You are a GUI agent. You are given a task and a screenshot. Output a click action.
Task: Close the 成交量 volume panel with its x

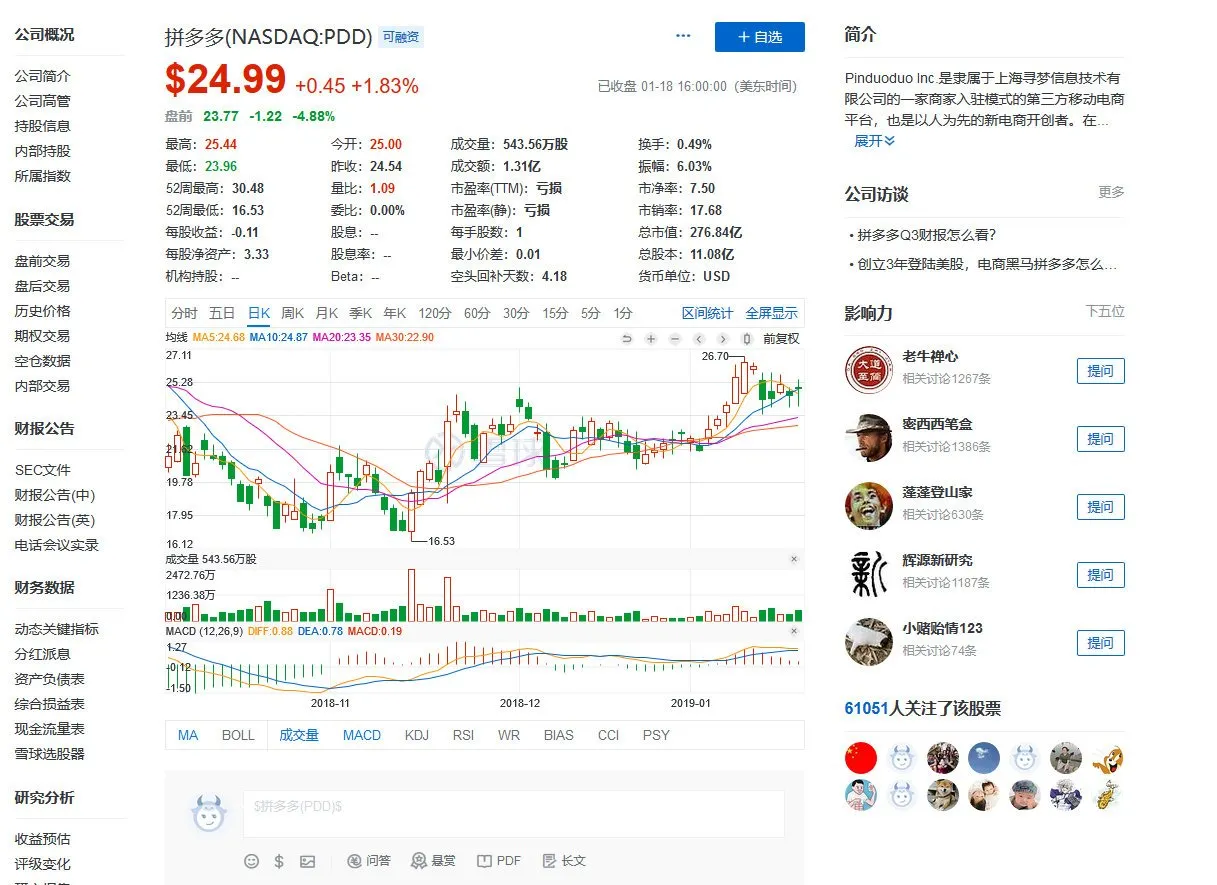coord(794,559)
